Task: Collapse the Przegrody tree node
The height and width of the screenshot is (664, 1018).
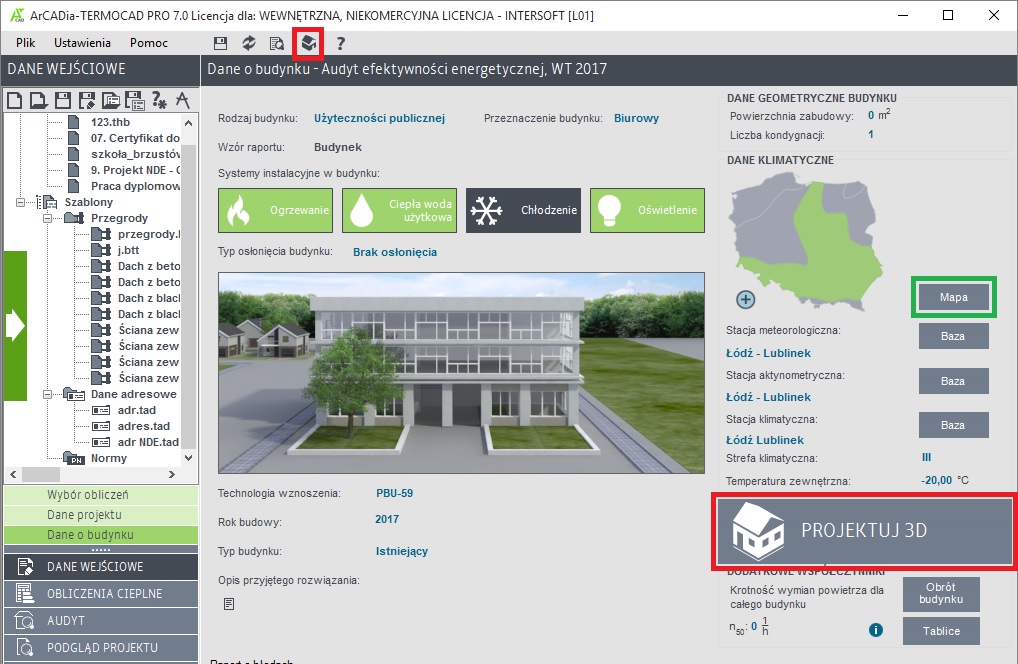Action: coord(47,219)
